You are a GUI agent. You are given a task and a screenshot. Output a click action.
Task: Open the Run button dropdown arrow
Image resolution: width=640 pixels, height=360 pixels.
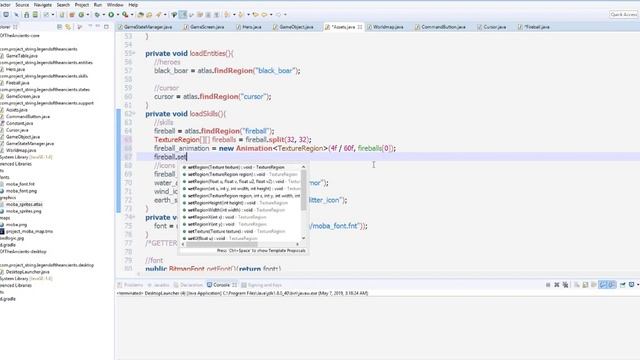(x=118, y=15)
